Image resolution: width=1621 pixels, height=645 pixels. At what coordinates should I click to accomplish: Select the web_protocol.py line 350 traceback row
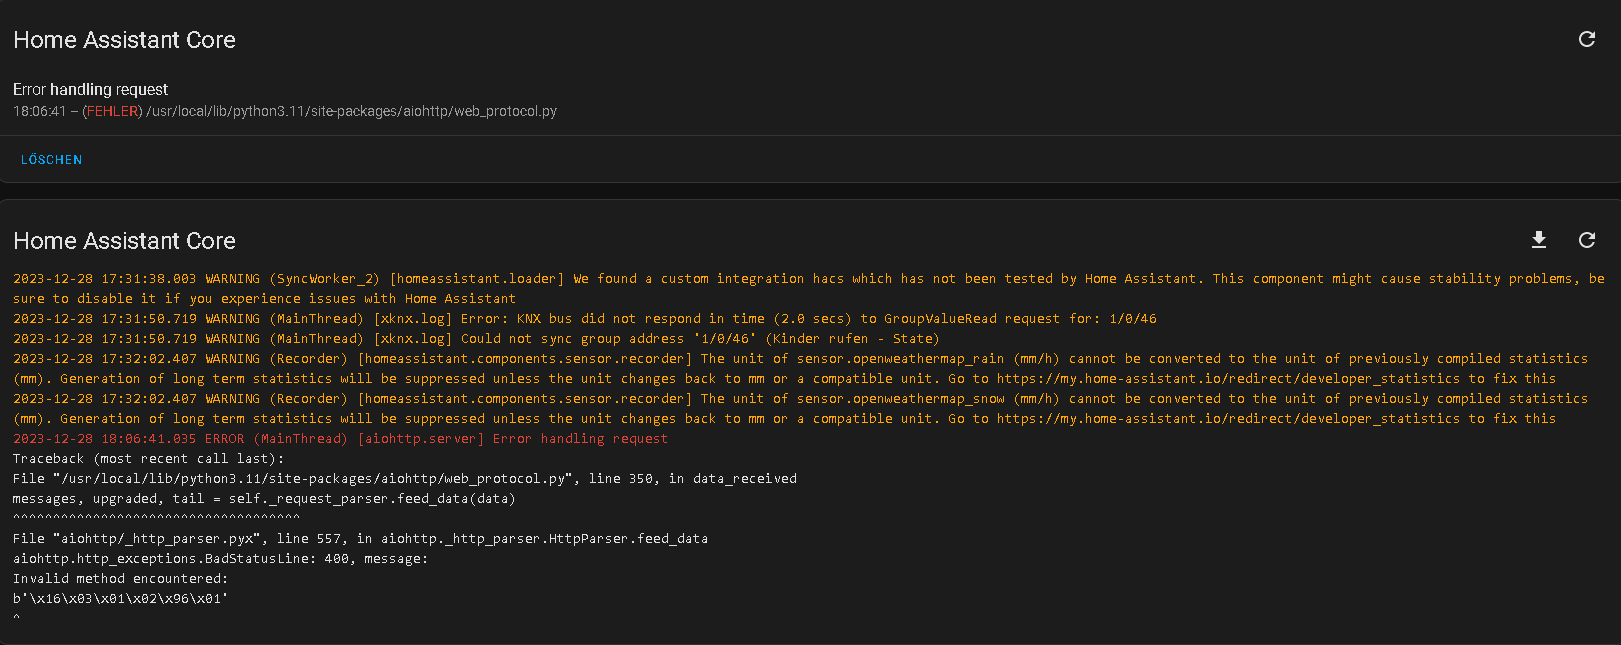pos(405,479)
